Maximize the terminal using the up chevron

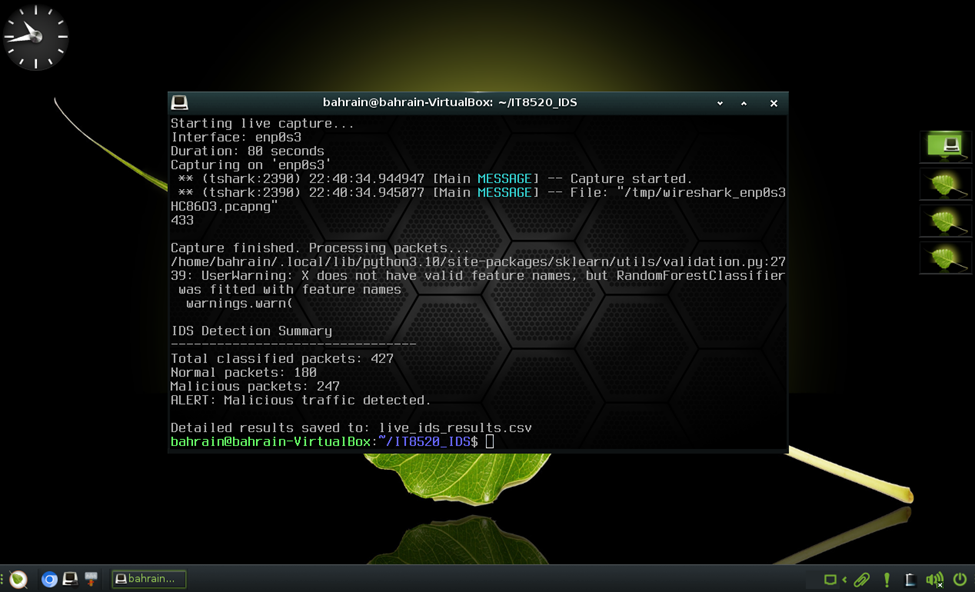[x=744, y=103]
